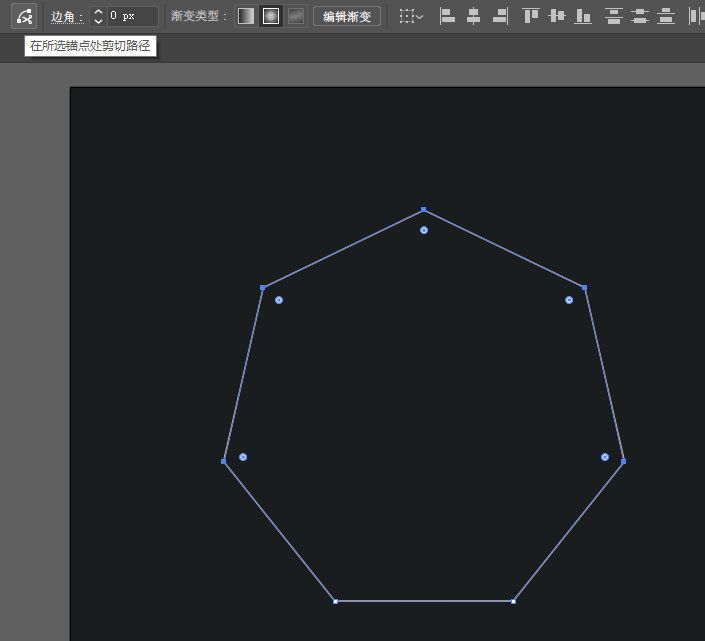Viewport: 705px width, 641px height.
Task: Align objects to horizontal center
Action: click(473, 17)
